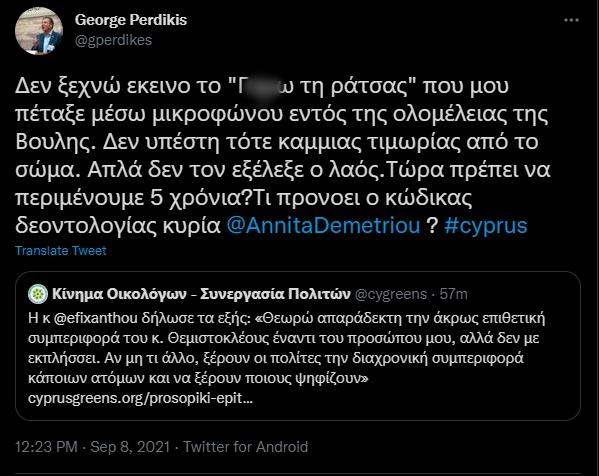Screen dimensions: 599x476
Task: Select the main tweet text starting Δεν ξεχνώ
Action: tap(283, 156)
